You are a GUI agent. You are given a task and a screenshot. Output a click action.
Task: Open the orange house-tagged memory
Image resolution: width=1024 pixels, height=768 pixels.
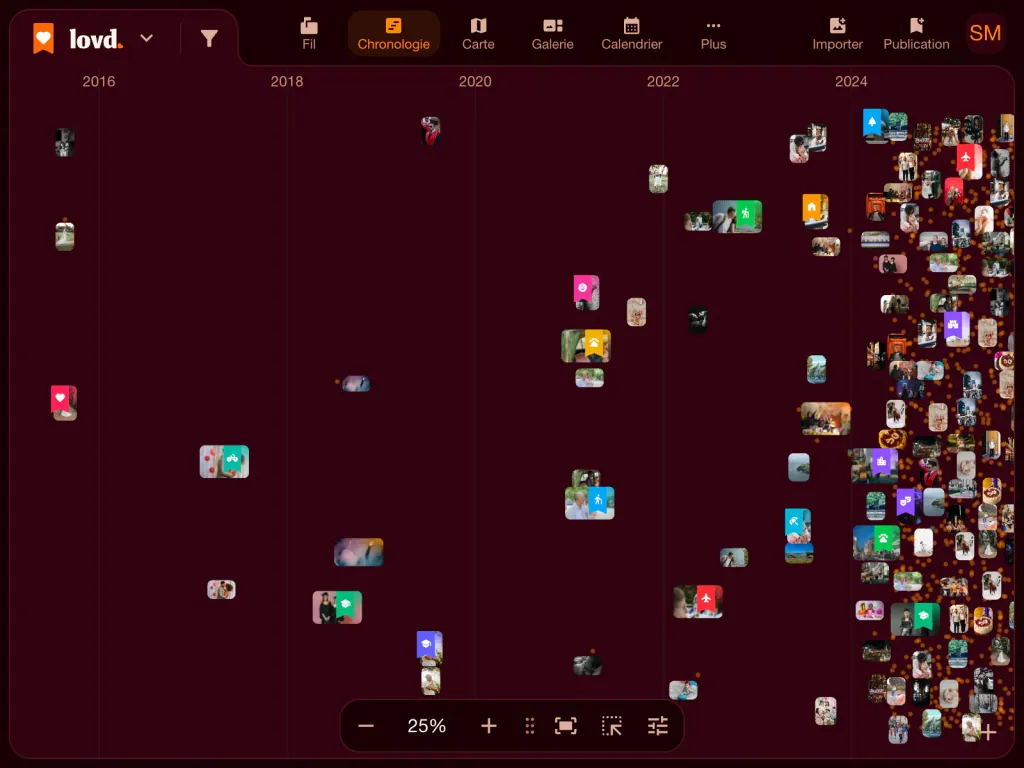815,211
